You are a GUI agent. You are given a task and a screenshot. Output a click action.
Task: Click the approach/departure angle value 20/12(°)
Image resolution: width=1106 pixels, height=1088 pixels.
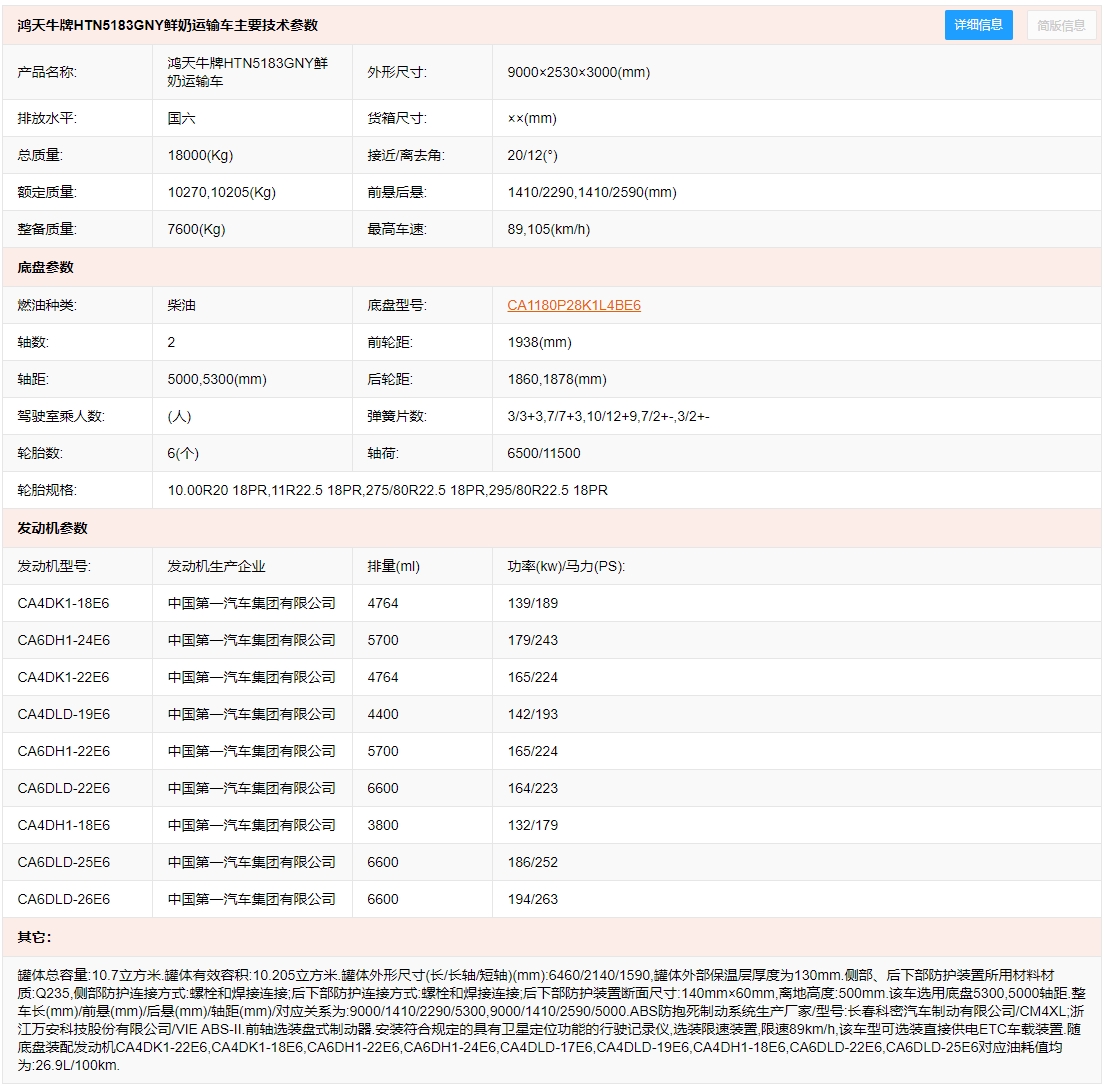click(x=533, y=155)
